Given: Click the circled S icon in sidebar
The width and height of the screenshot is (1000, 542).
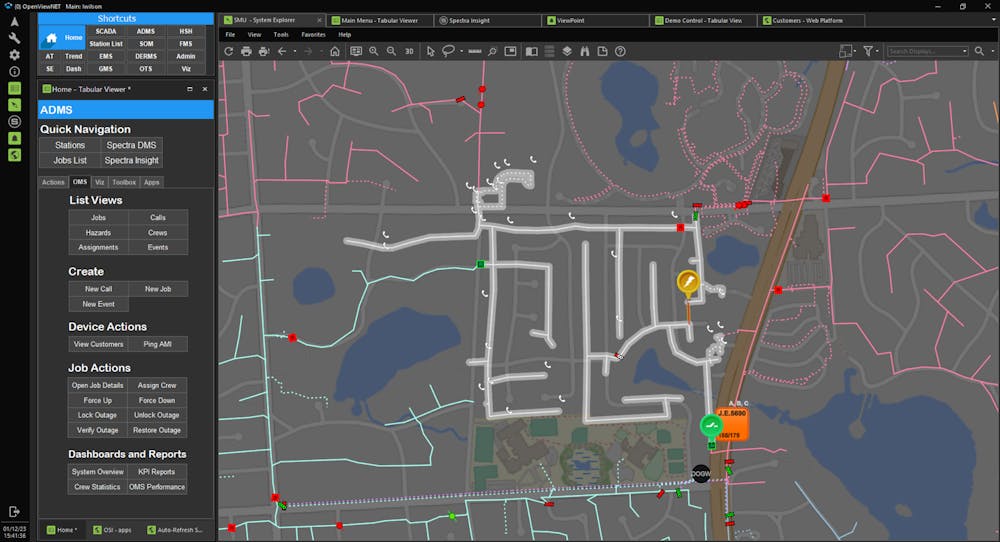Looking at the screenshot, I should click(14, 122).
